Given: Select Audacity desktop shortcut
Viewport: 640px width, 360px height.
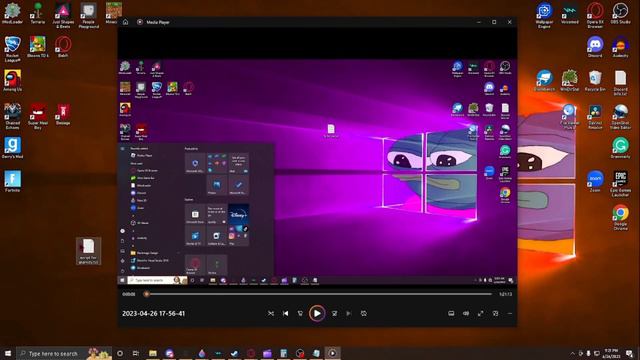Looking at the screenshot, I should pos(620,47).
